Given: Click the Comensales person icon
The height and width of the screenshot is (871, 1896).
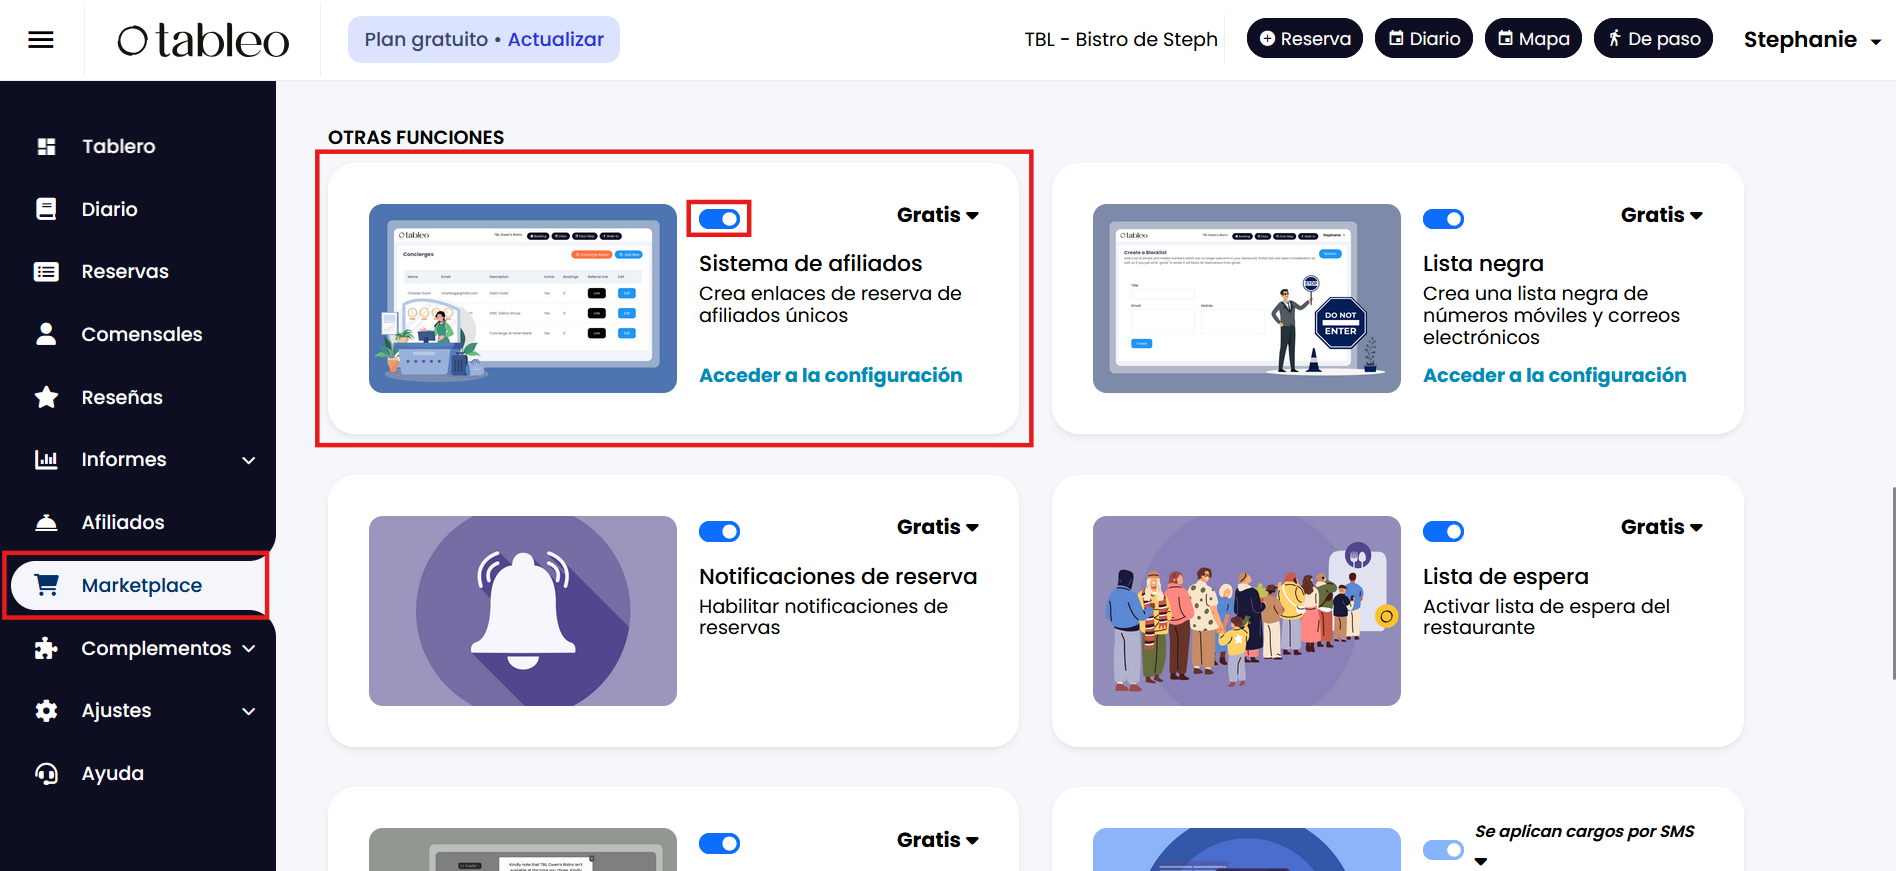Looking at the screenshot, I should [46, 334].
